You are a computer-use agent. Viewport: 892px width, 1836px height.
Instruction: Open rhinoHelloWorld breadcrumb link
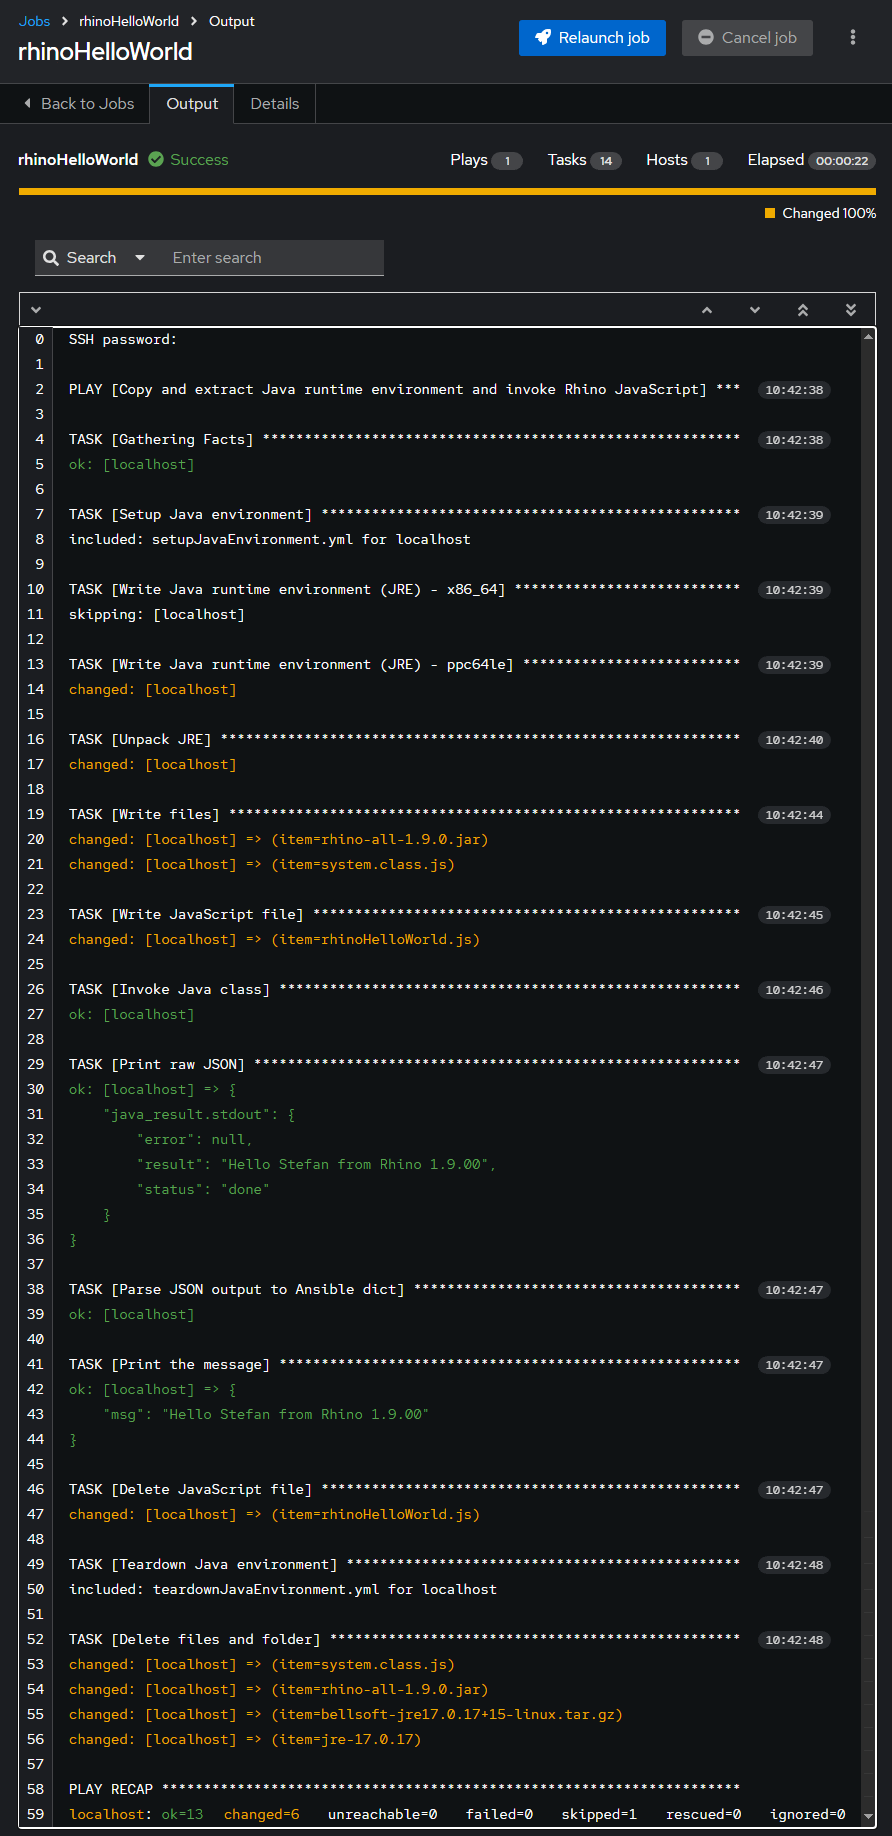(129, 21)
